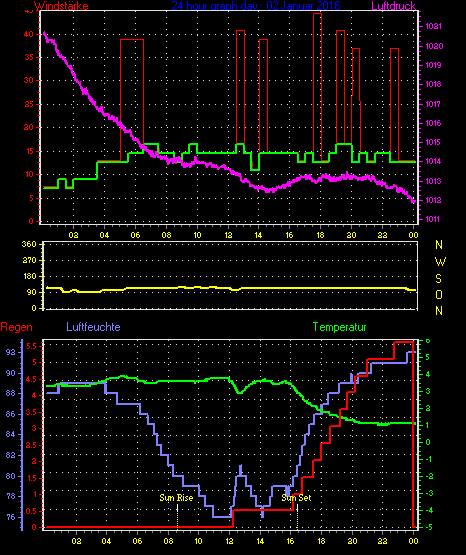This screenshot has height=555, width=466.
Task: Click the 1015 value on the pressure axis
Action: [x=433, y=142]
